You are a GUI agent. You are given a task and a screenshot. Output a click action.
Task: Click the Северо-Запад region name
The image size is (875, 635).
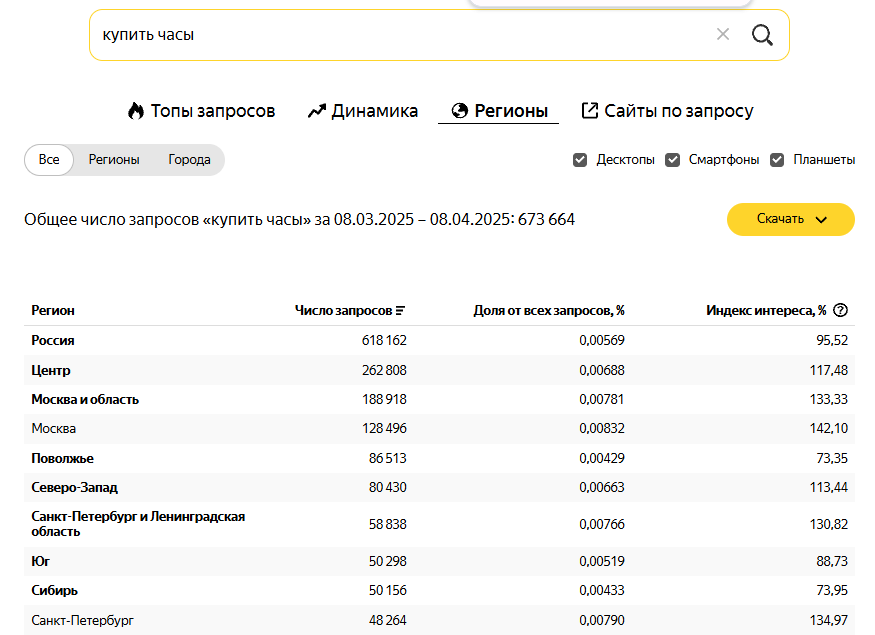tap(74, 487)
